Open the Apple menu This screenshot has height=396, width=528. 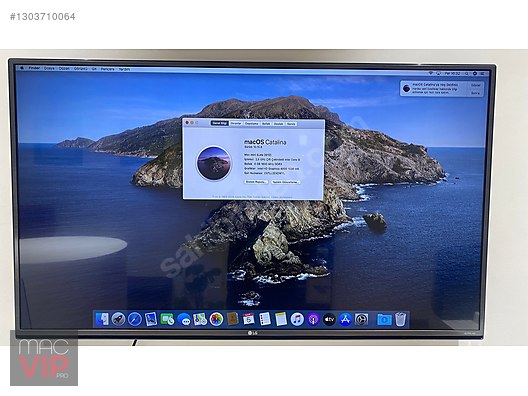click(x=22, y=68)
